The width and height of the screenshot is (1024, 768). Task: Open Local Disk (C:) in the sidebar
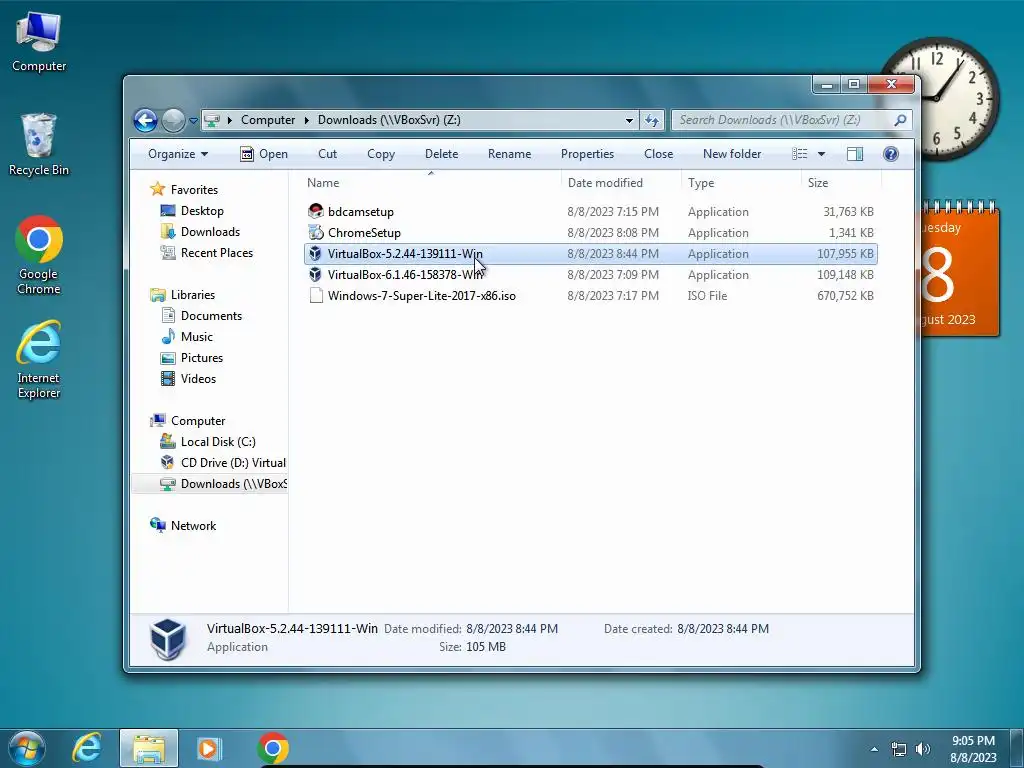(217, 441)
